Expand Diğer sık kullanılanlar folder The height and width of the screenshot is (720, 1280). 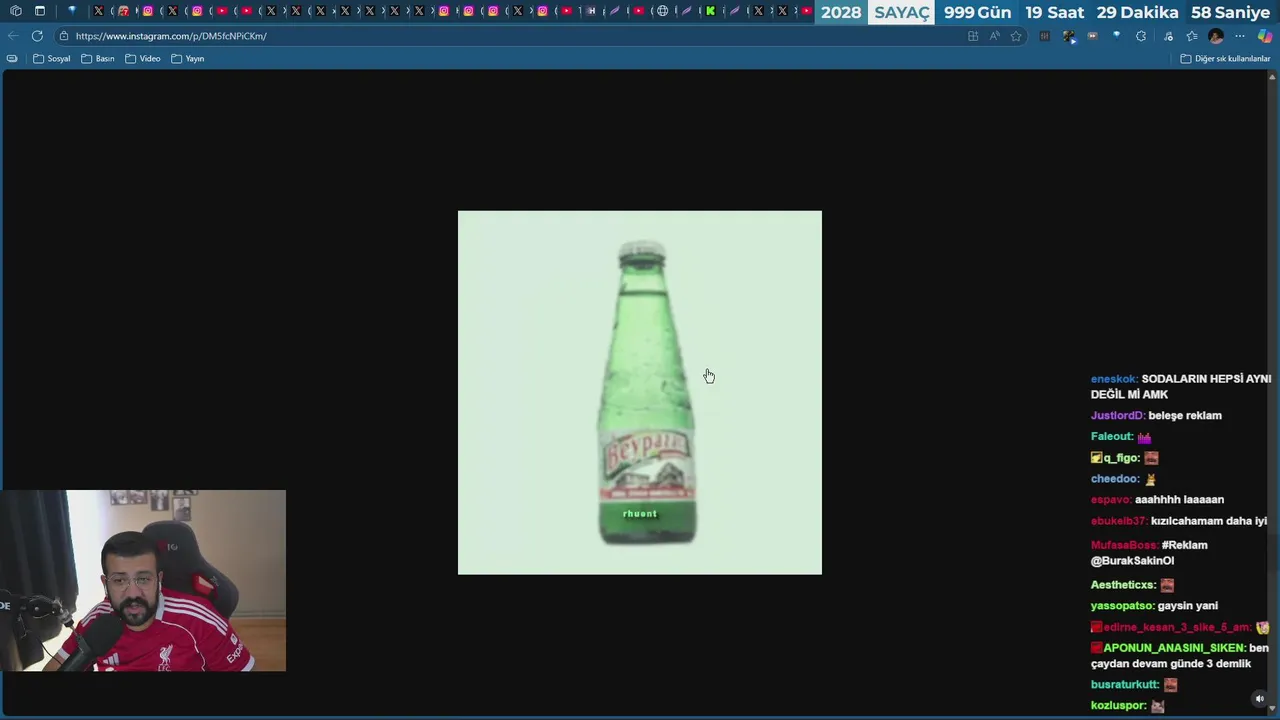click(1225, 59)
